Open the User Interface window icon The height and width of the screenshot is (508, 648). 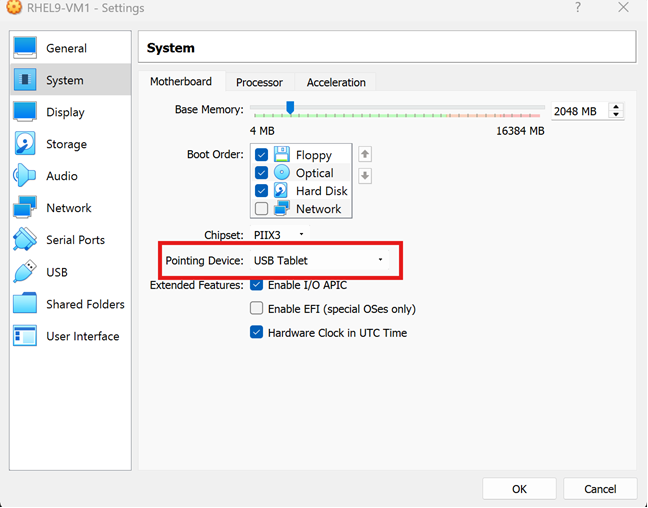(x=25, y=336)
